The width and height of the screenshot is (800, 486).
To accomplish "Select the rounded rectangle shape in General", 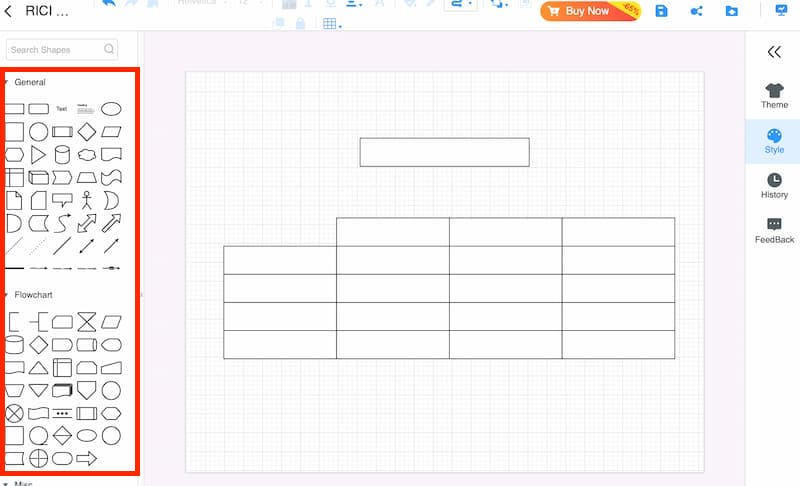I will click(38, 109).
